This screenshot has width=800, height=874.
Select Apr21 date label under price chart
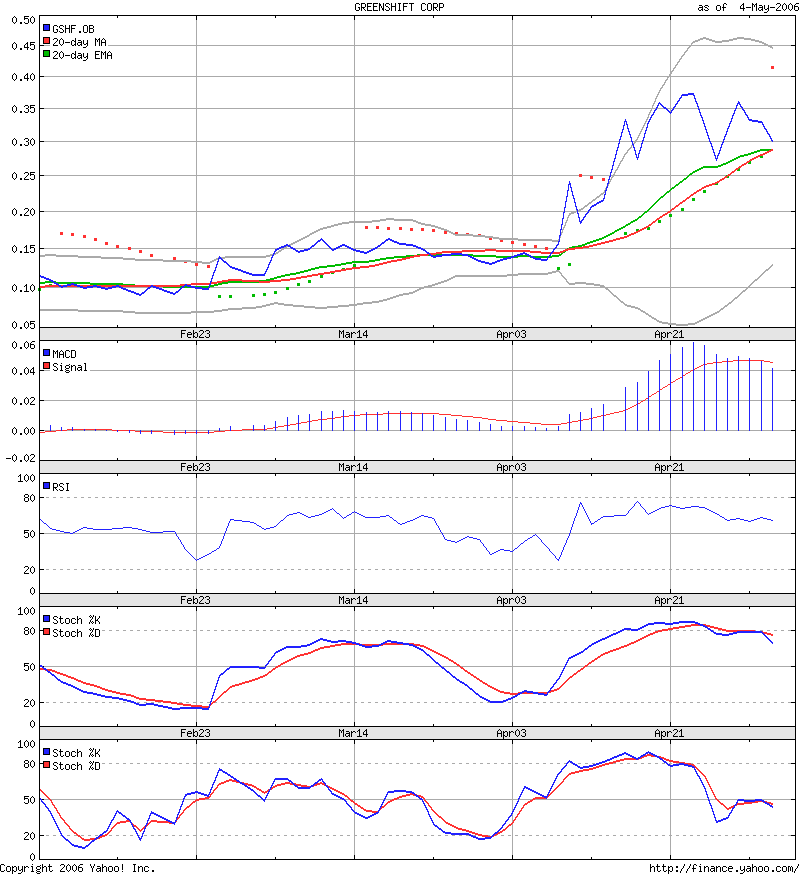tap(669, 334)
